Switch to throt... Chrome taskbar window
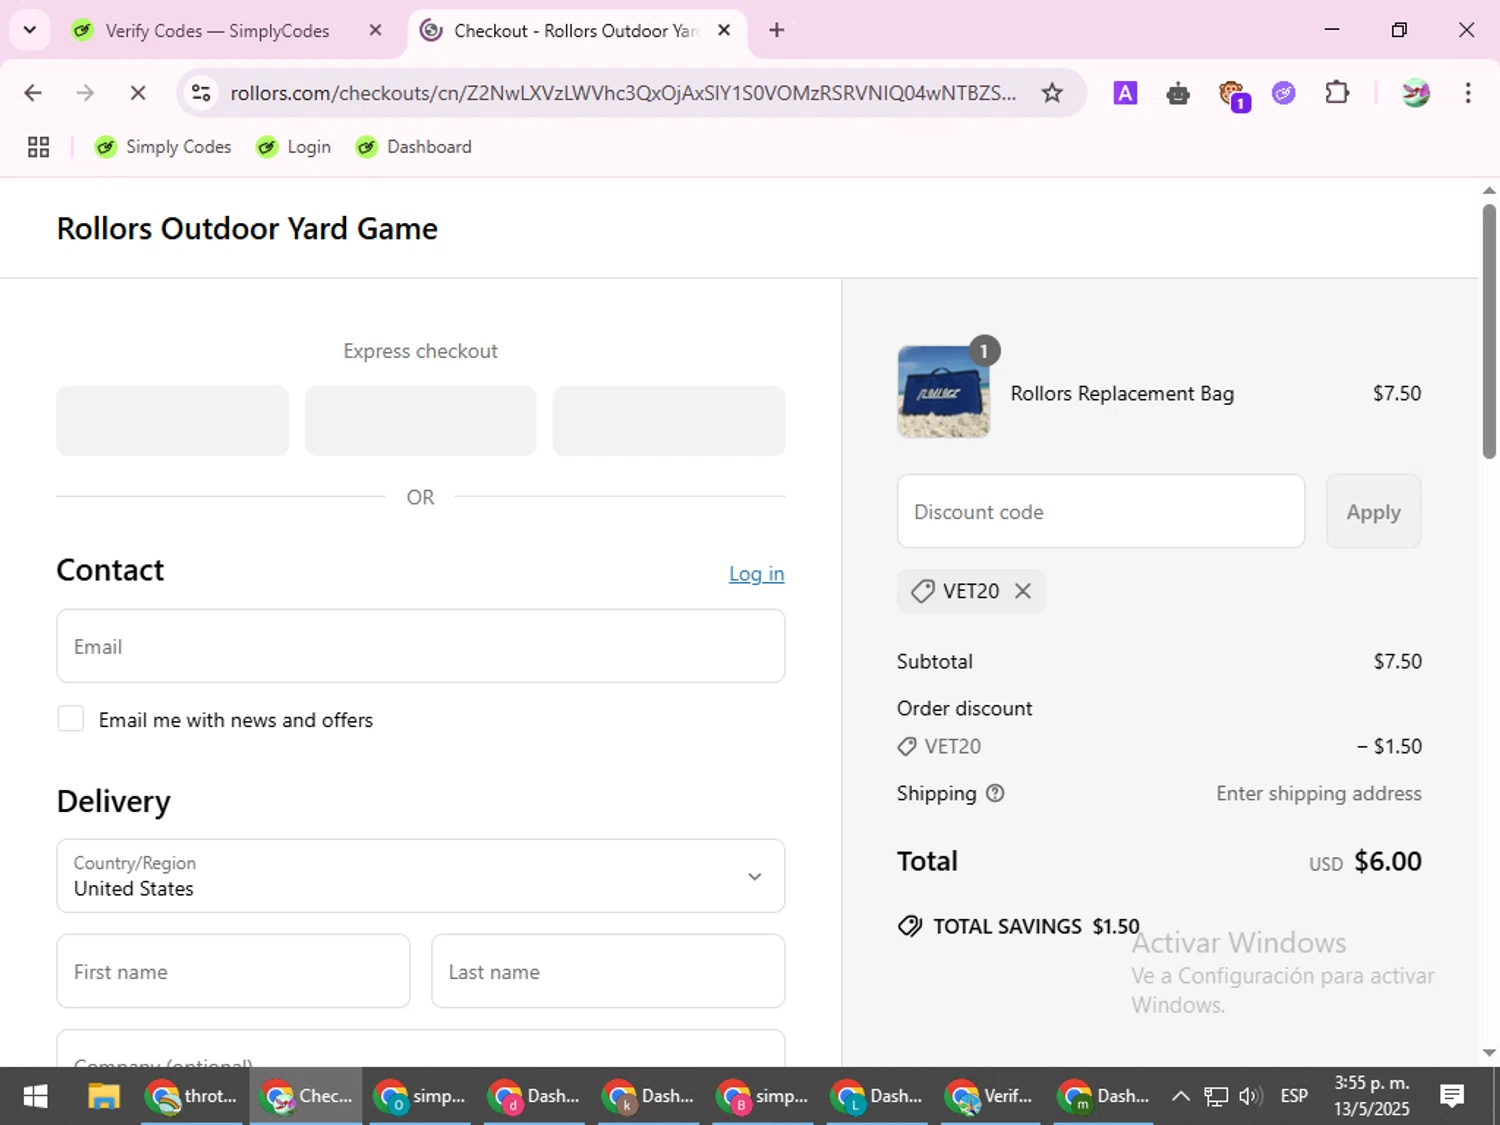The width and height of the screenshot is (1500, 1125). point(192,1097)
